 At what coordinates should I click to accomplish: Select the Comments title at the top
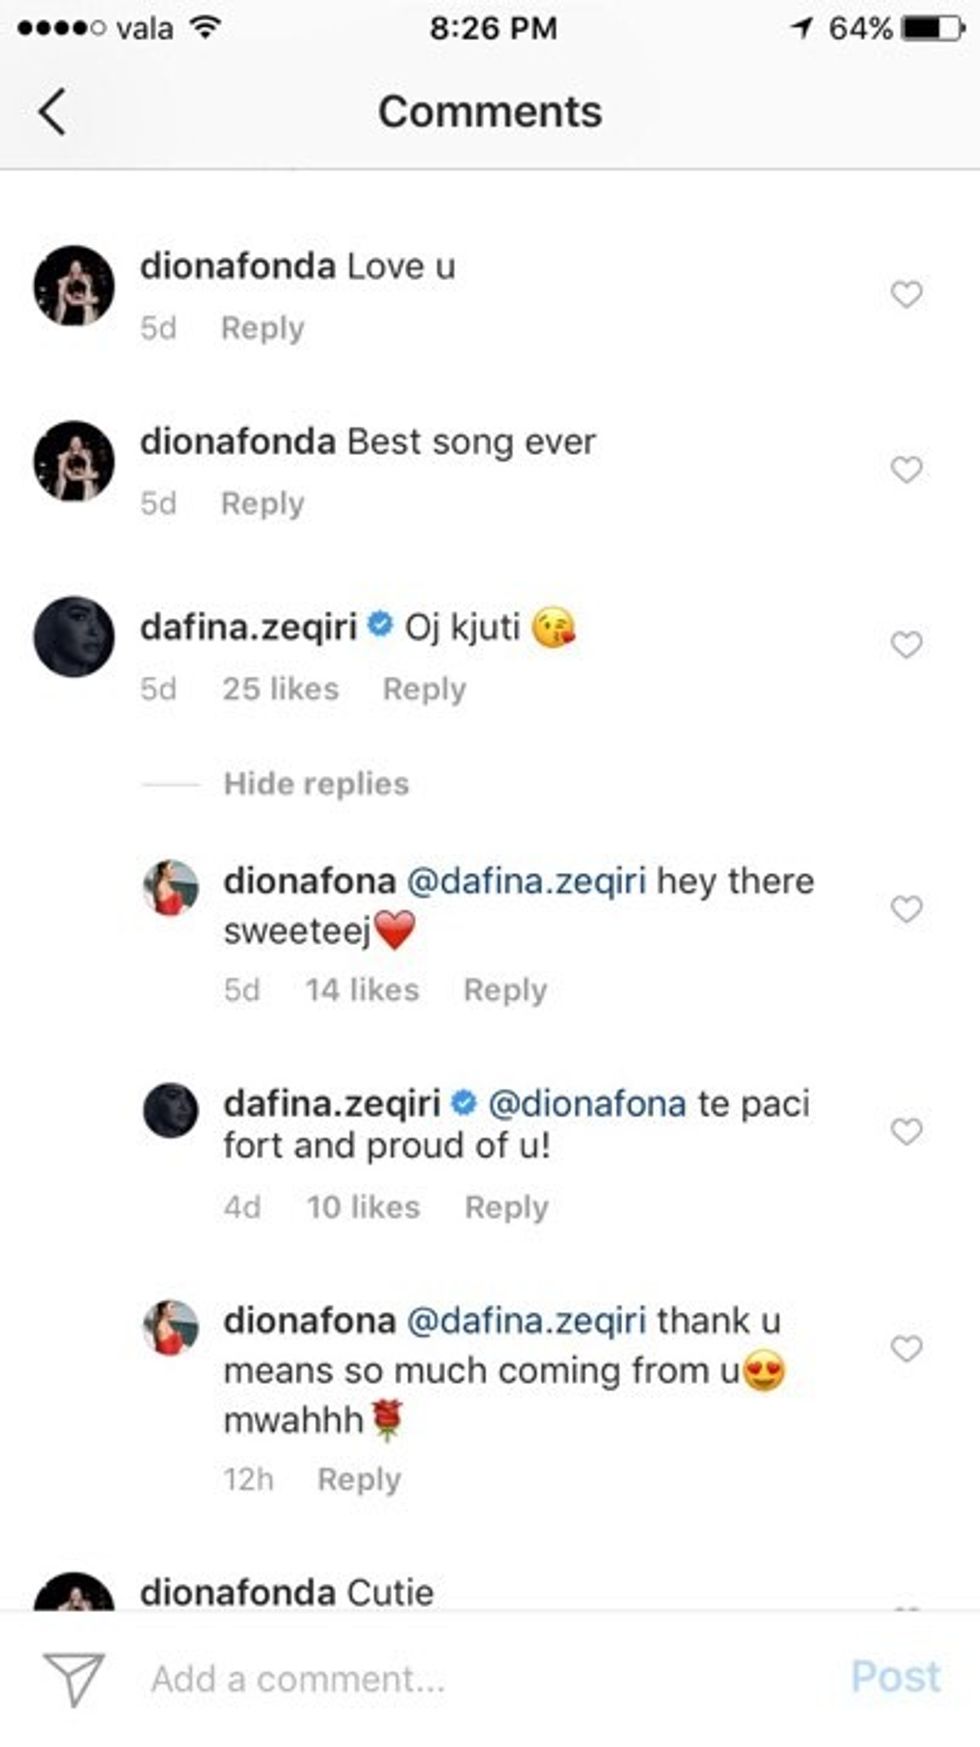point(490,110)
